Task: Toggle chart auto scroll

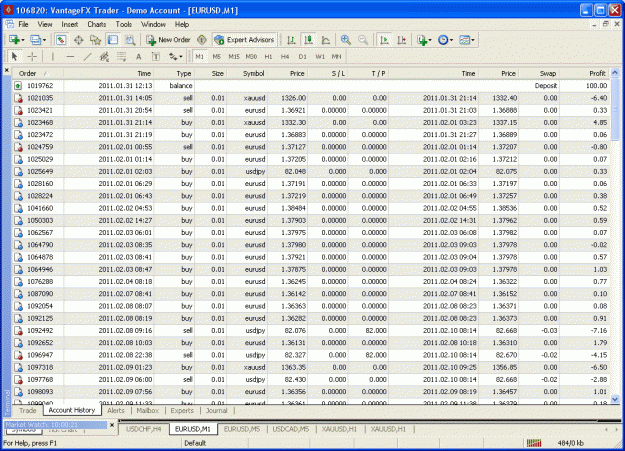Action: pos(384,40)
